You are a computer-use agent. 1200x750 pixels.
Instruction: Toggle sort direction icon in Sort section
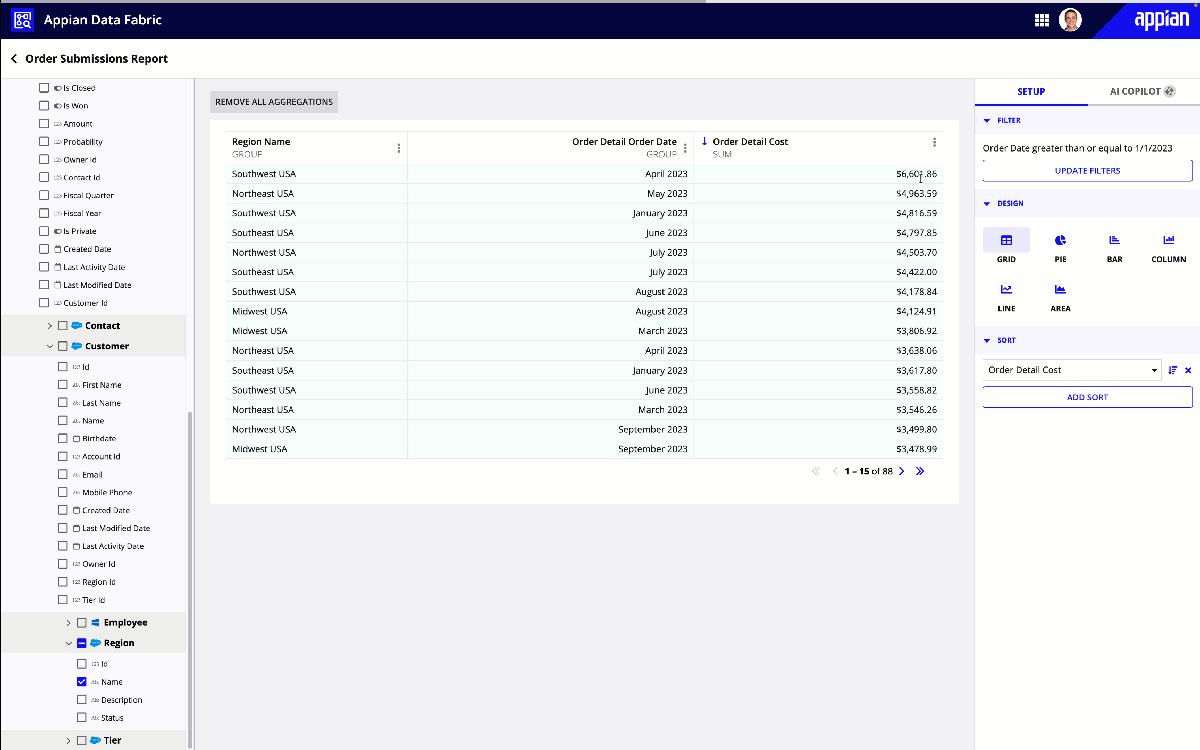coord(1173,370)
